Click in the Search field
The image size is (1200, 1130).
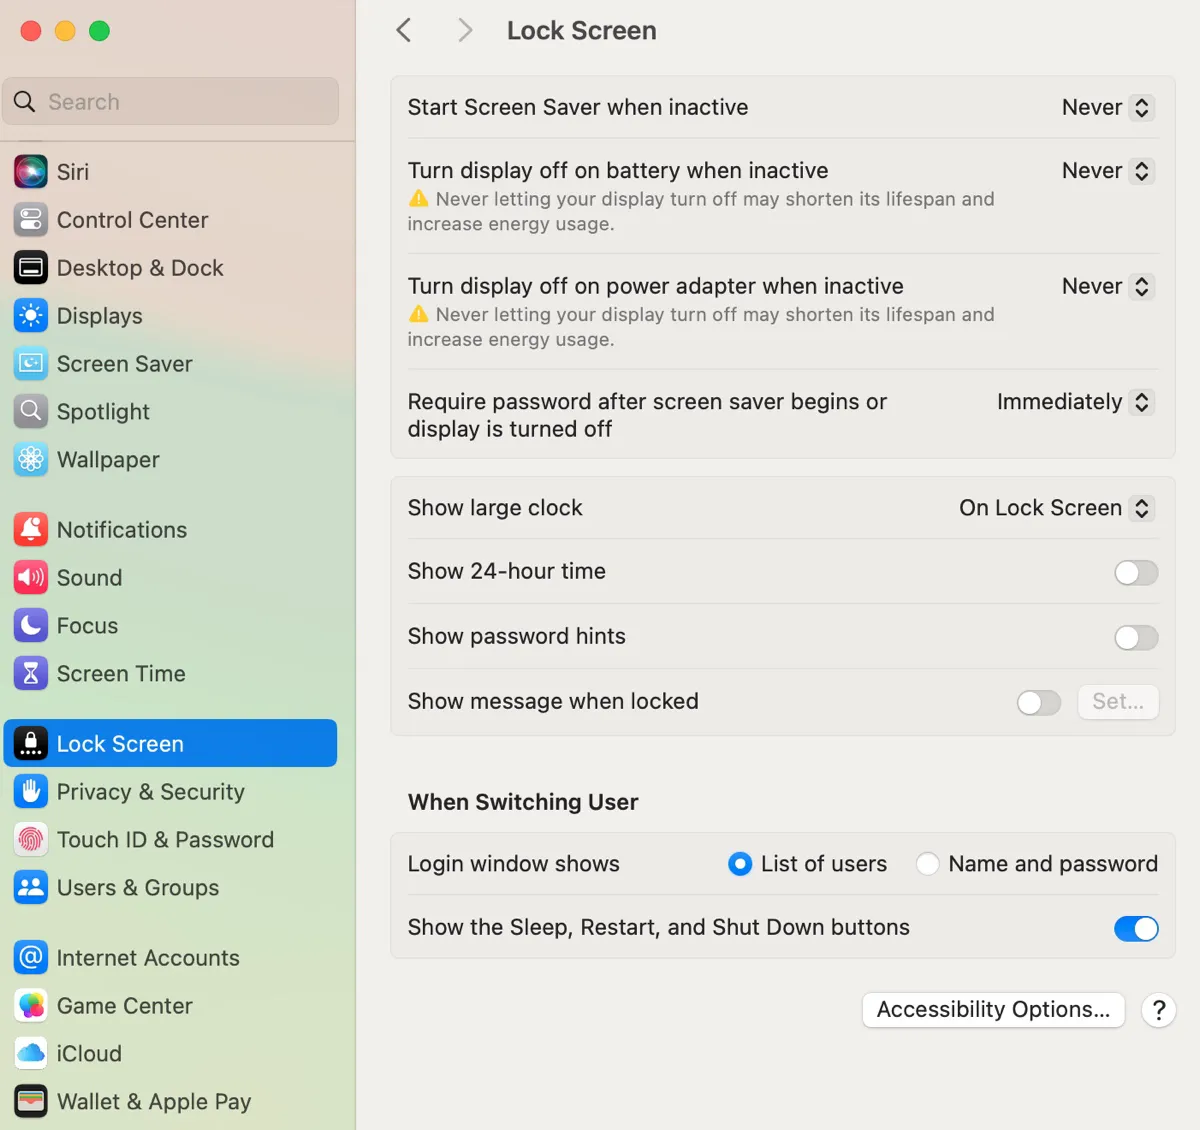pyautogui.click(x=171, y=102)
